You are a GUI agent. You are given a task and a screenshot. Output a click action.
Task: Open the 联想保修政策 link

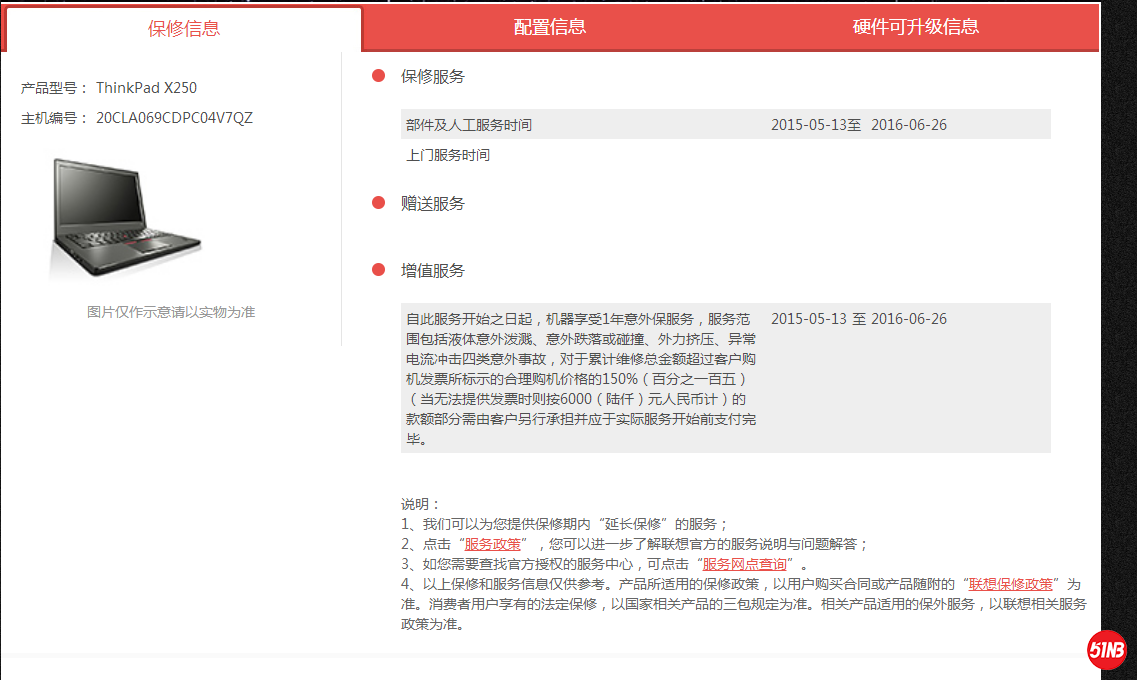(1010, 584)
